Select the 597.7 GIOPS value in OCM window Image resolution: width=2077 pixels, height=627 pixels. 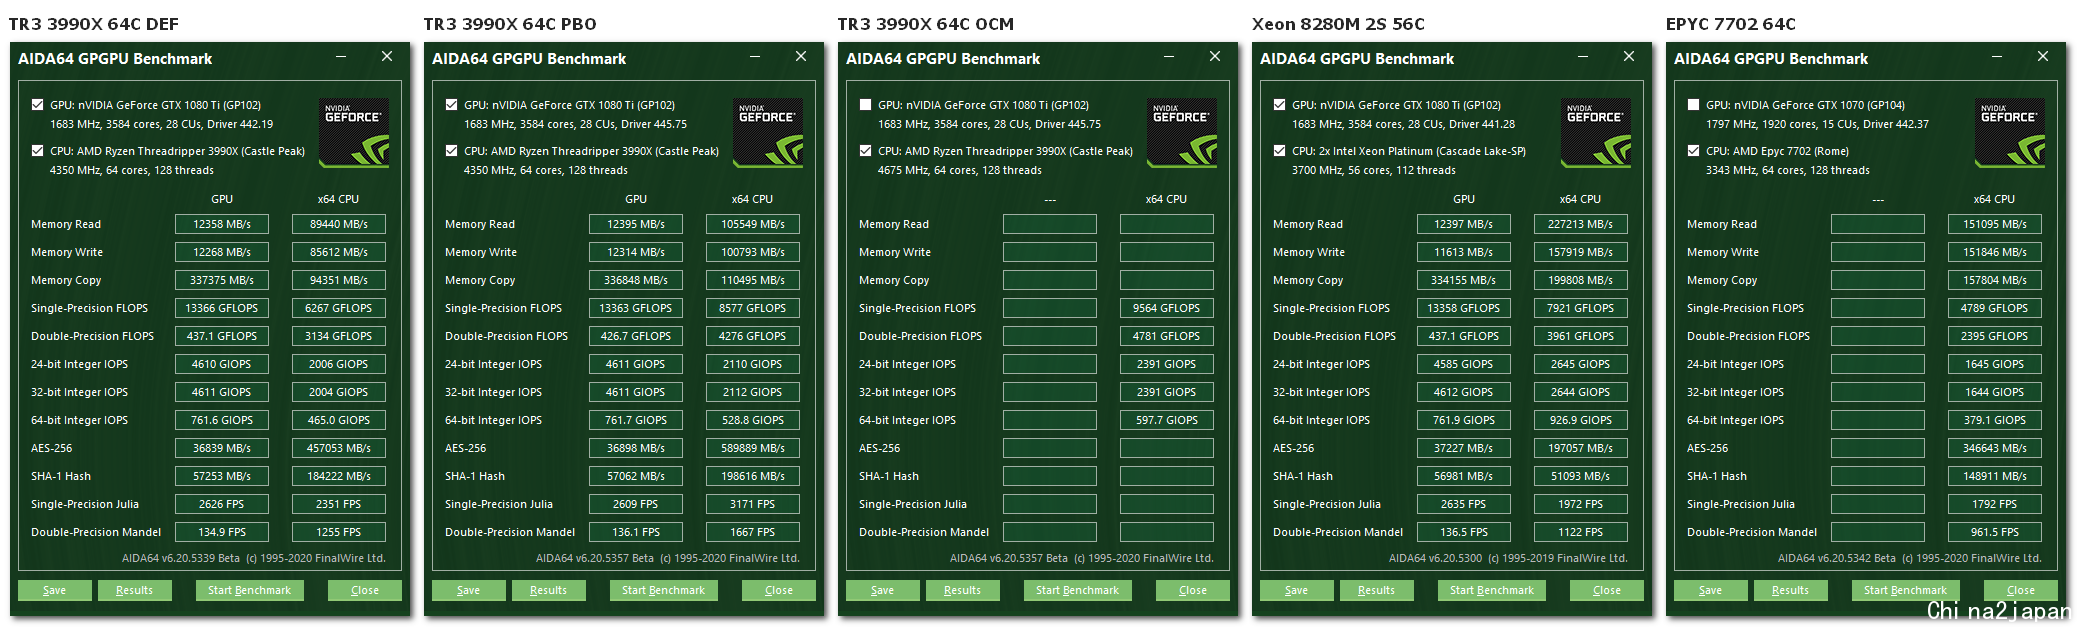(1167, 420)
